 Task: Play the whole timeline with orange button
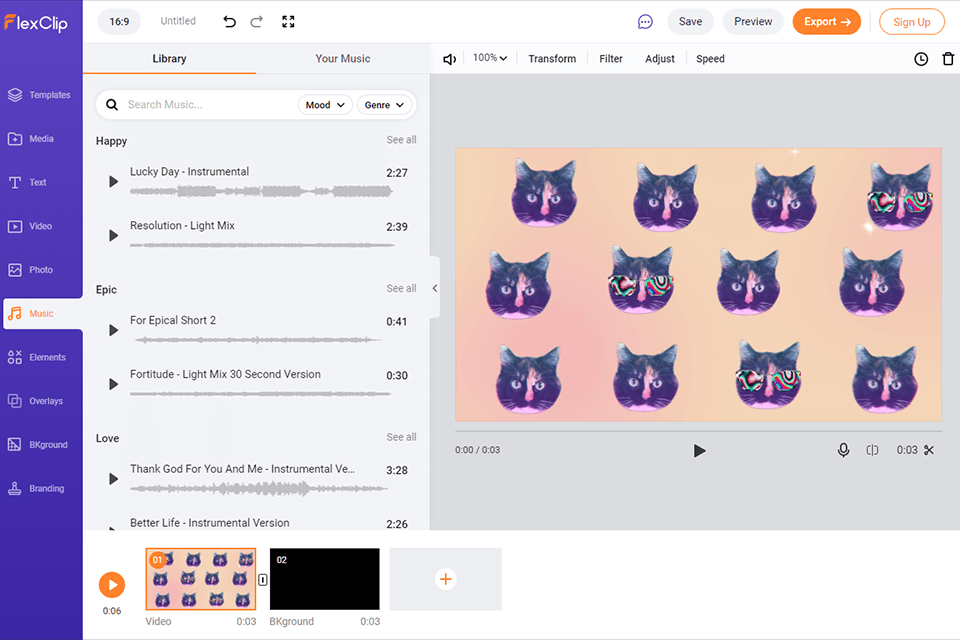coord(112,585)
